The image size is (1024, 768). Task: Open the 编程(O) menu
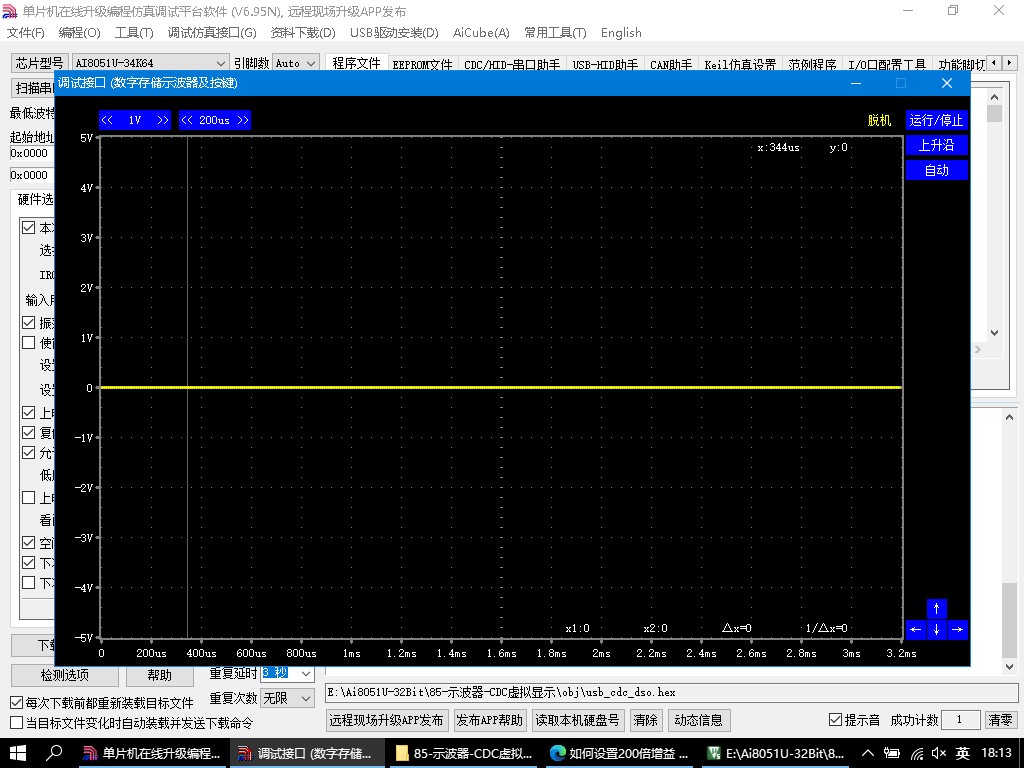point(80,33)
